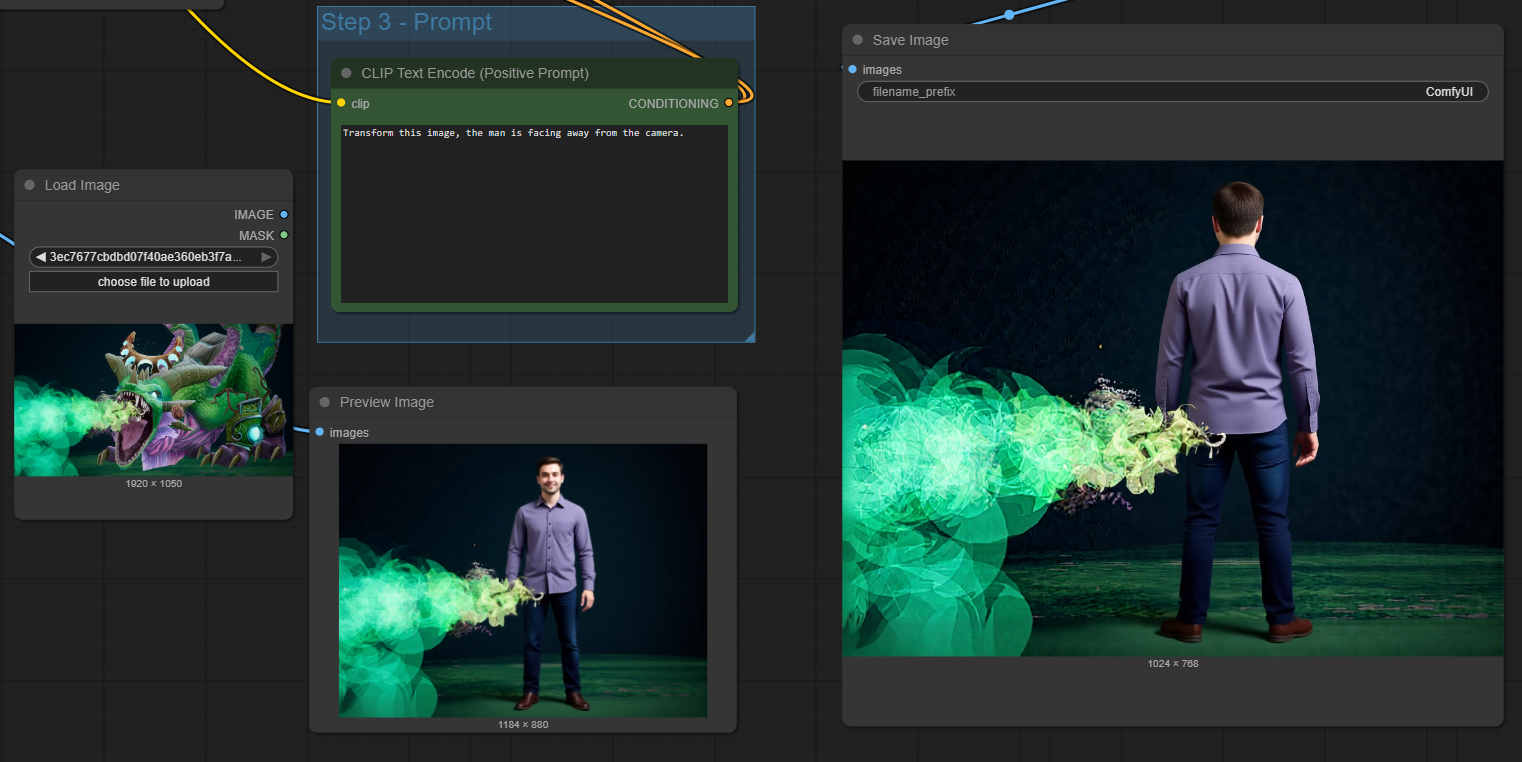The width and height of the screenshot is (1522, 762).
Task: Collapse the Preview Image node via its dot
Action: point(325,402)
